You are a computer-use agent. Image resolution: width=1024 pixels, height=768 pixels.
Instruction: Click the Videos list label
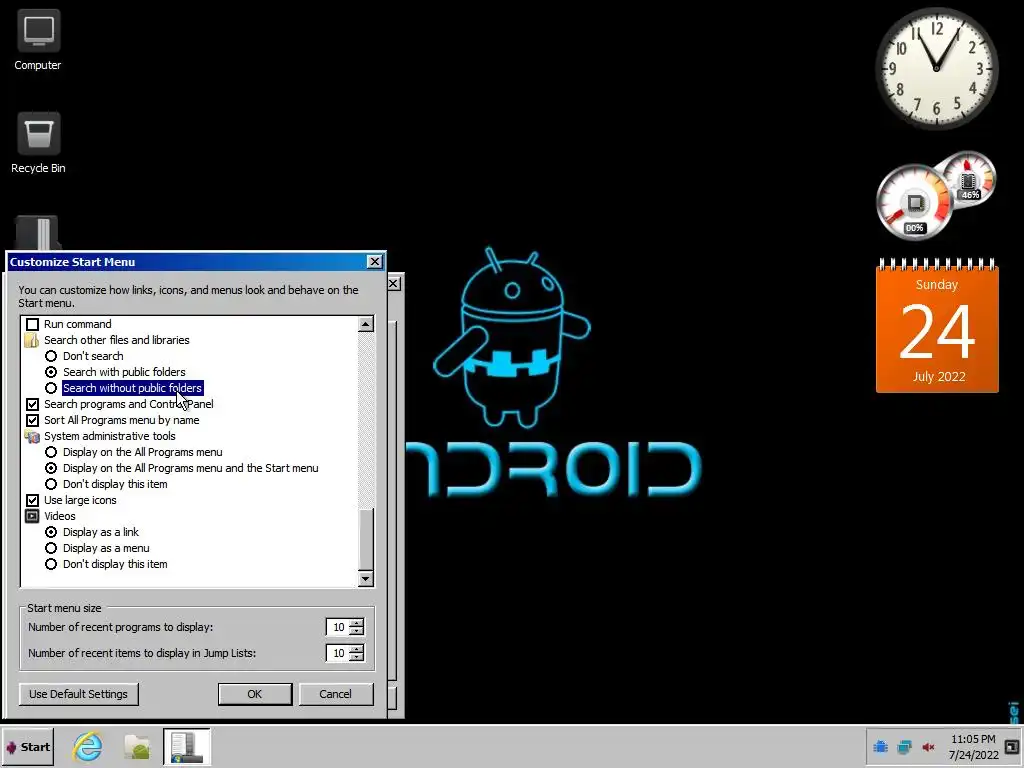(x=59, y=517)
